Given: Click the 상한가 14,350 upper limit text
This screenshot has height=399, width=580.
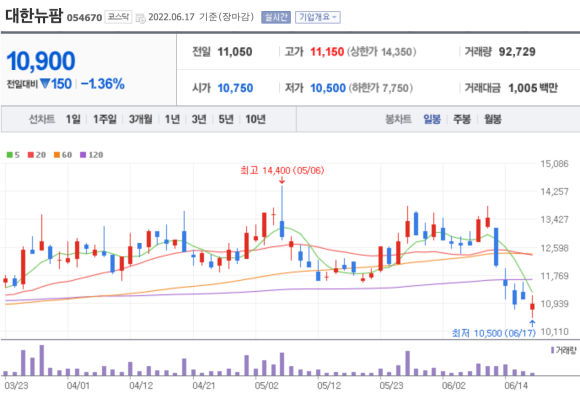Looking at the screenshot, I should tap(382, 52).
